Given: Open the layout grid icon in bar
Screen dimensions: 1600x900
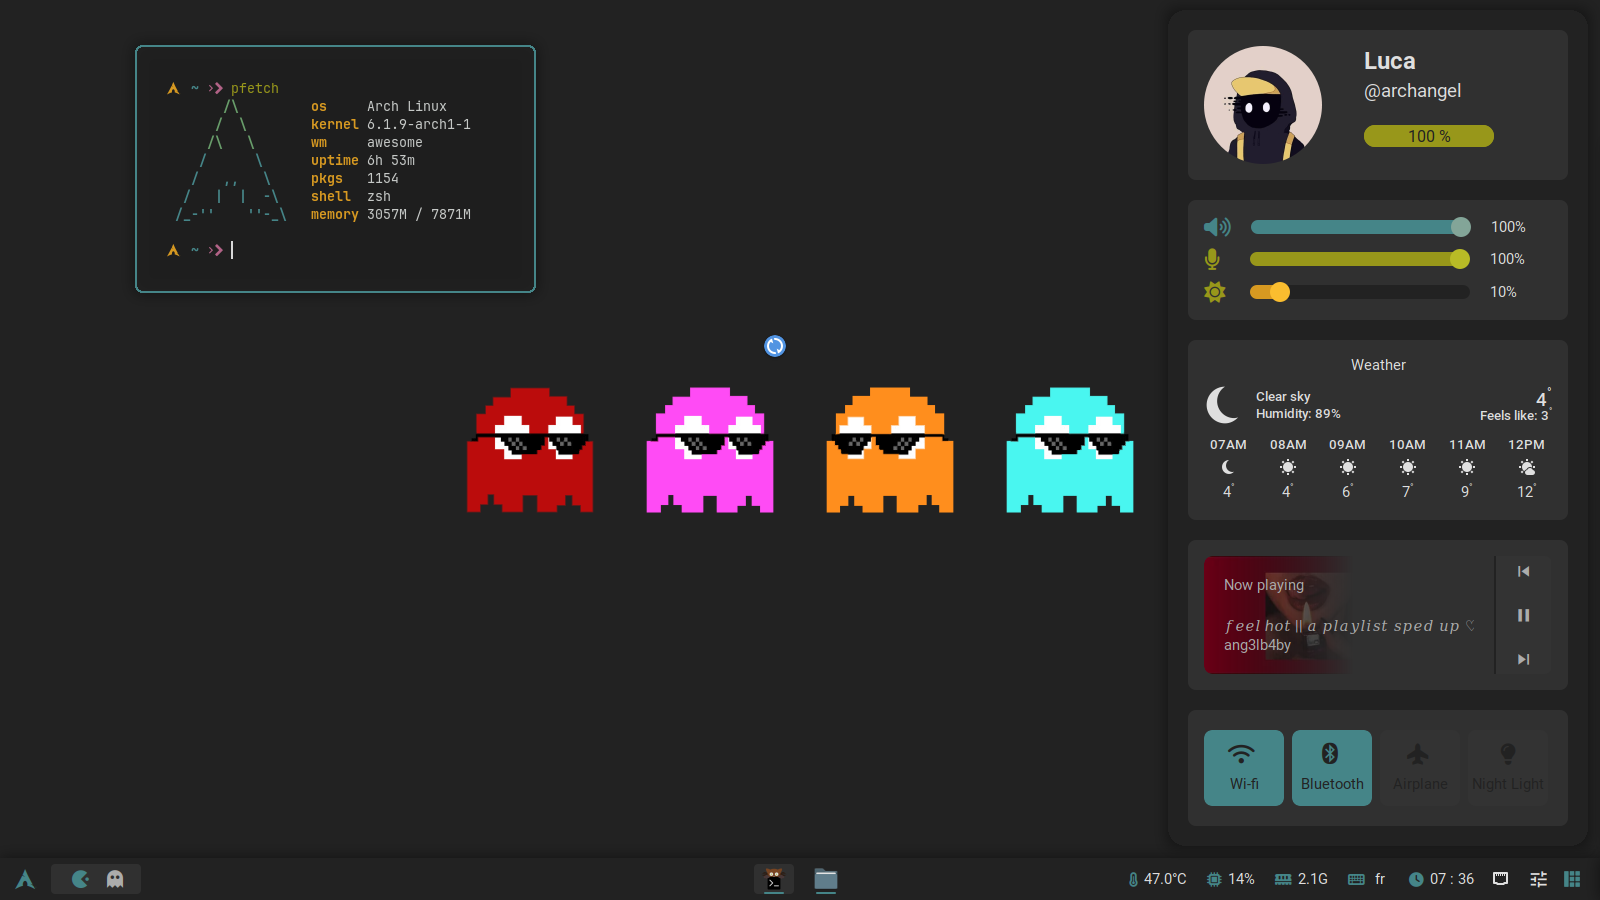Looking at the screenshot, I should coord(1572,879).
